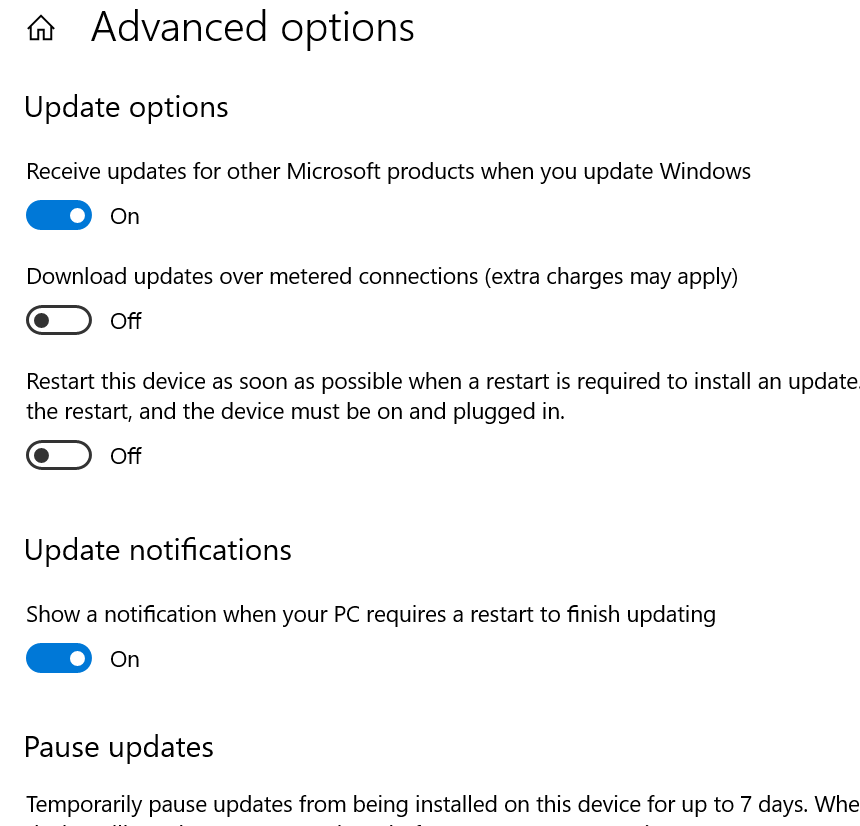The width and height of the screenshot is (860, 826).
Task: Enable downloading updates over metered connections
Action: [59, 320]
